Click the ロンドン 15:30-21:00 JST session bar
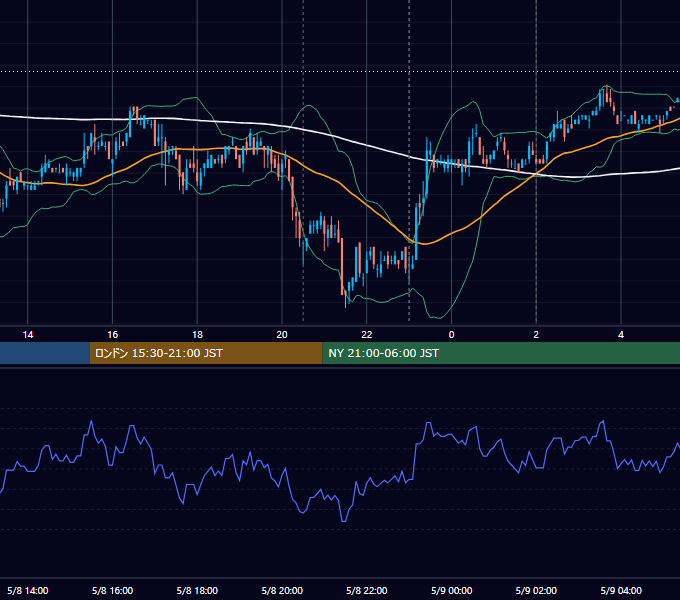 click(x=206, y=353)
